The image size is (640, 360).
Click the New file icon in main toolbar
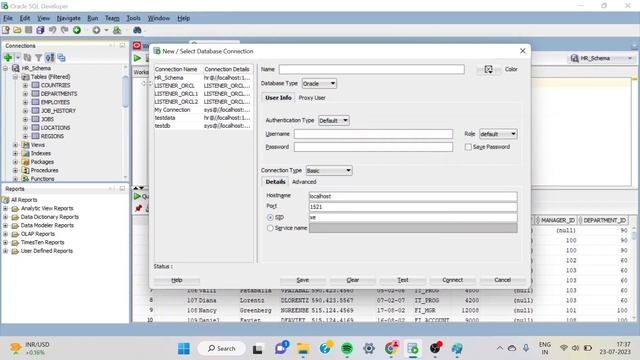tap(6, 30)
